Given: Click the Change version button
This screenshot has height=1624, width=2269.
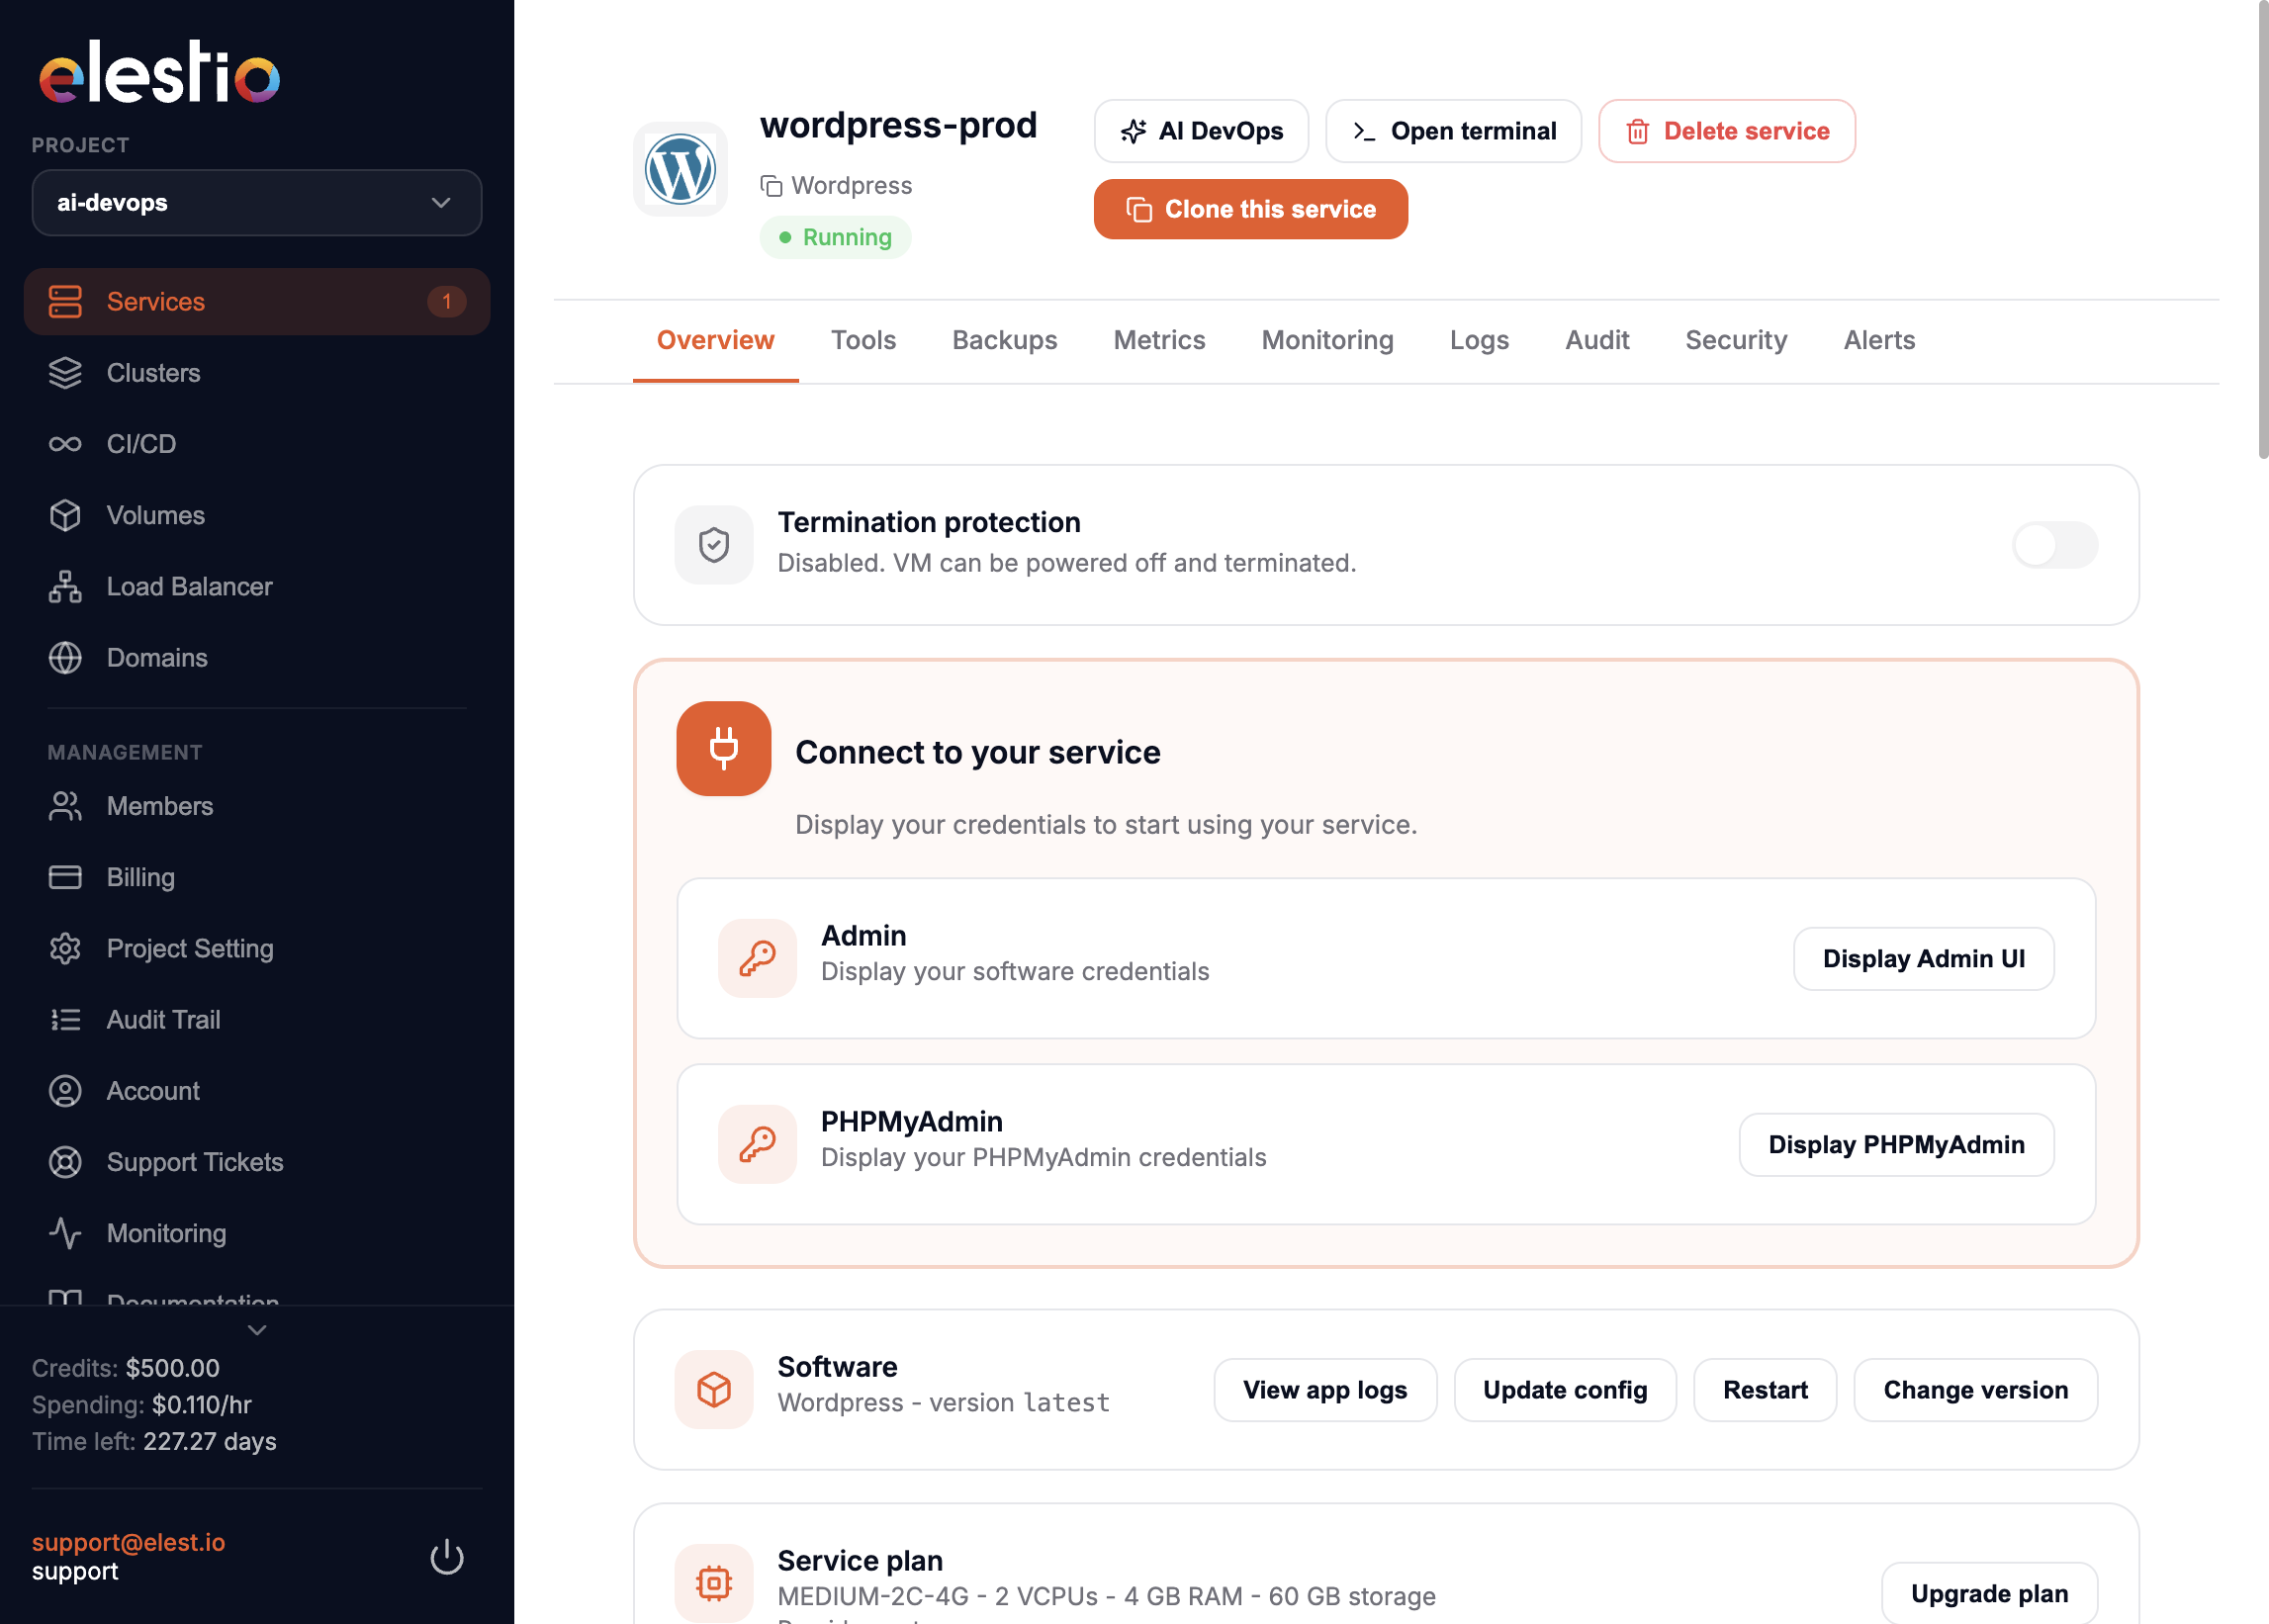Looking at the screenshot, I should 1975,1390.
